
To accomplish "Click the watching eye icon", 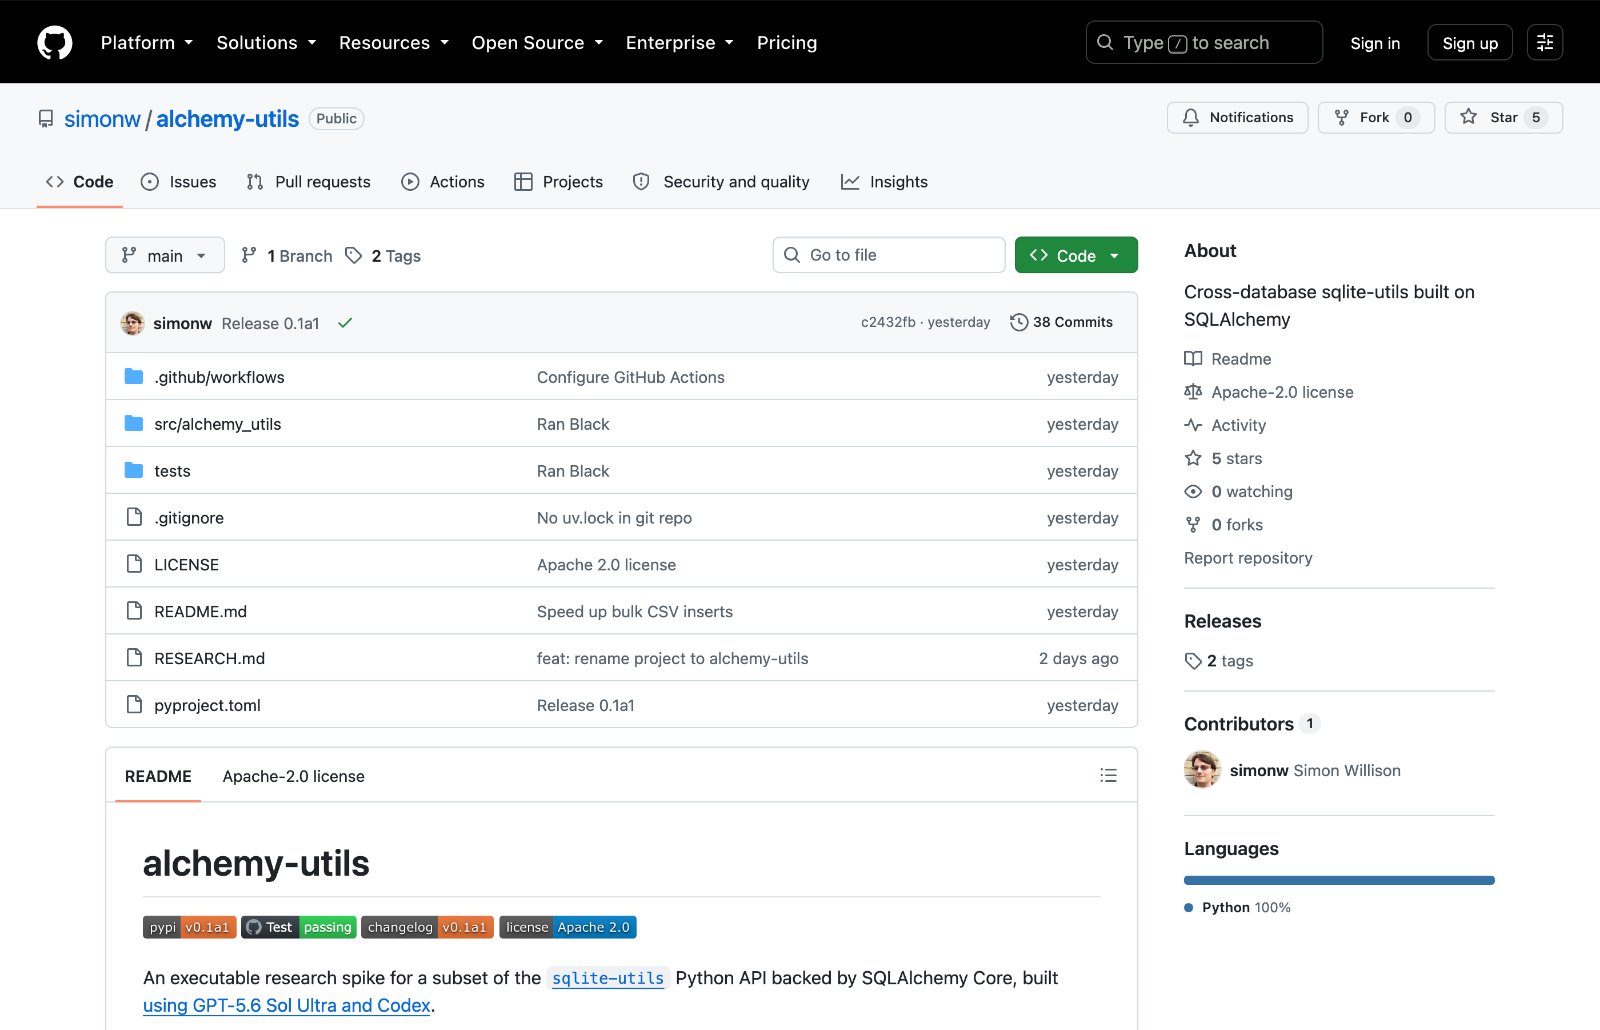I will [x=1193, y=491].
